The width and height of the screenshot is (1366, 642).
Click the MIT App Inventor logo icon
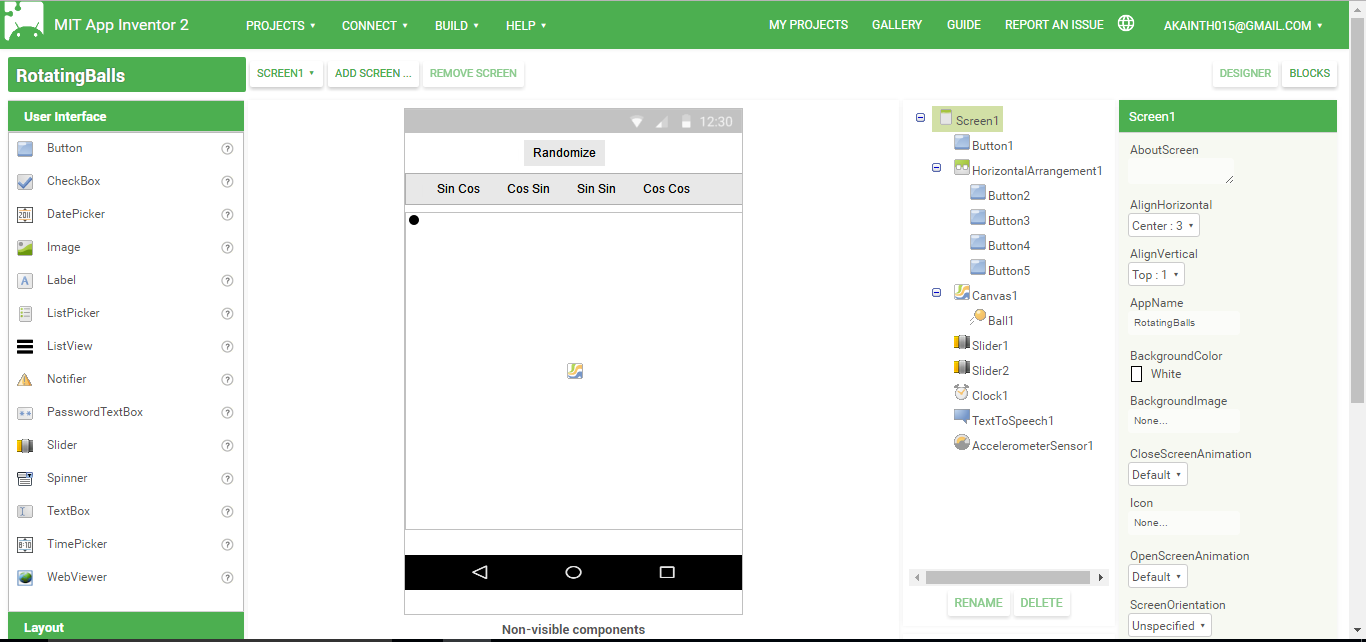pos(24,22)
